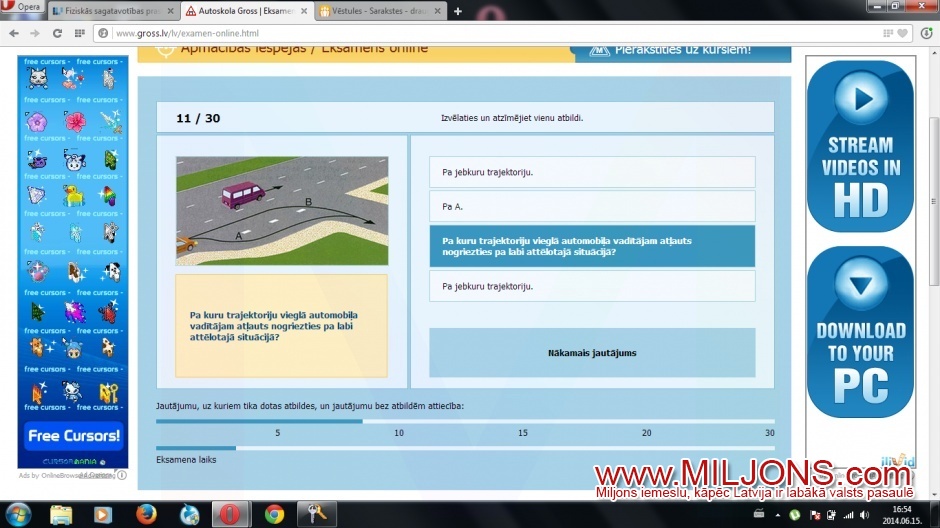Select the first answer 'Pa jebkuru trajektoriju.'
940x528 pixels.
click(592, 172)
